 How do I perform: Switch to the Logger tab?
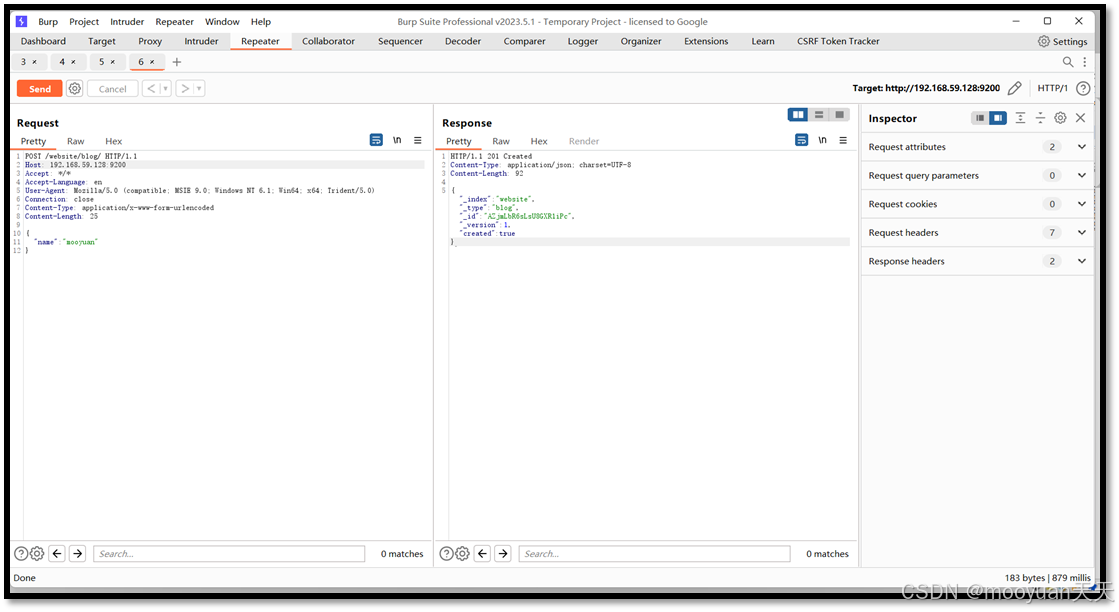(582, 41)
